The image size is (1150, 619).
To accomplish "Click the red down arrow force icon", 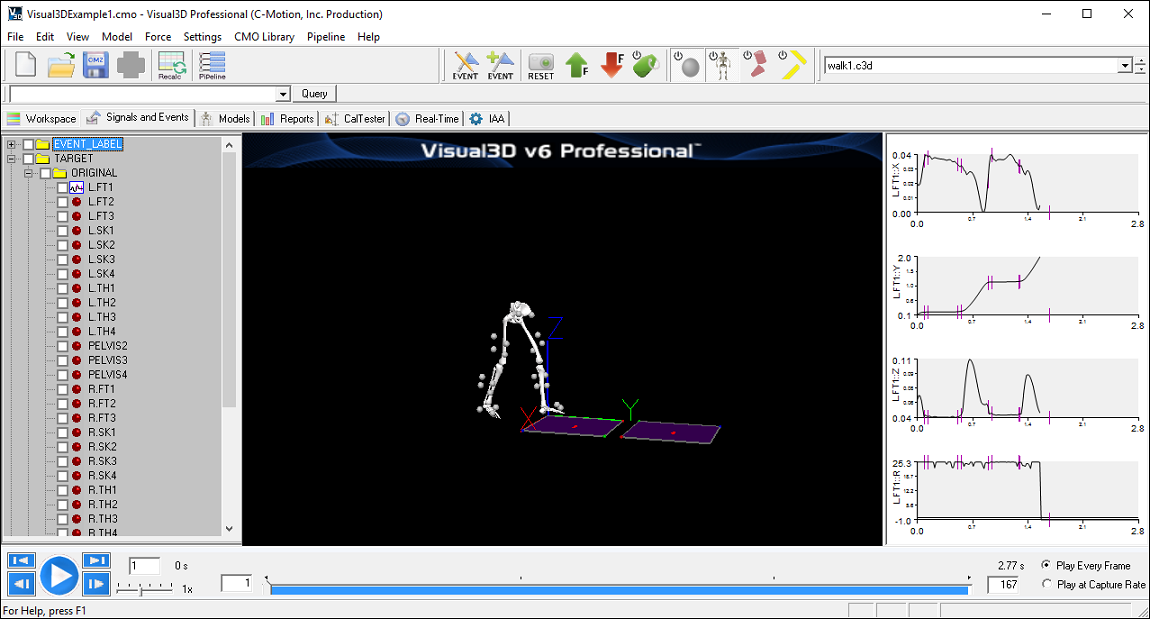I will [612, 65].
